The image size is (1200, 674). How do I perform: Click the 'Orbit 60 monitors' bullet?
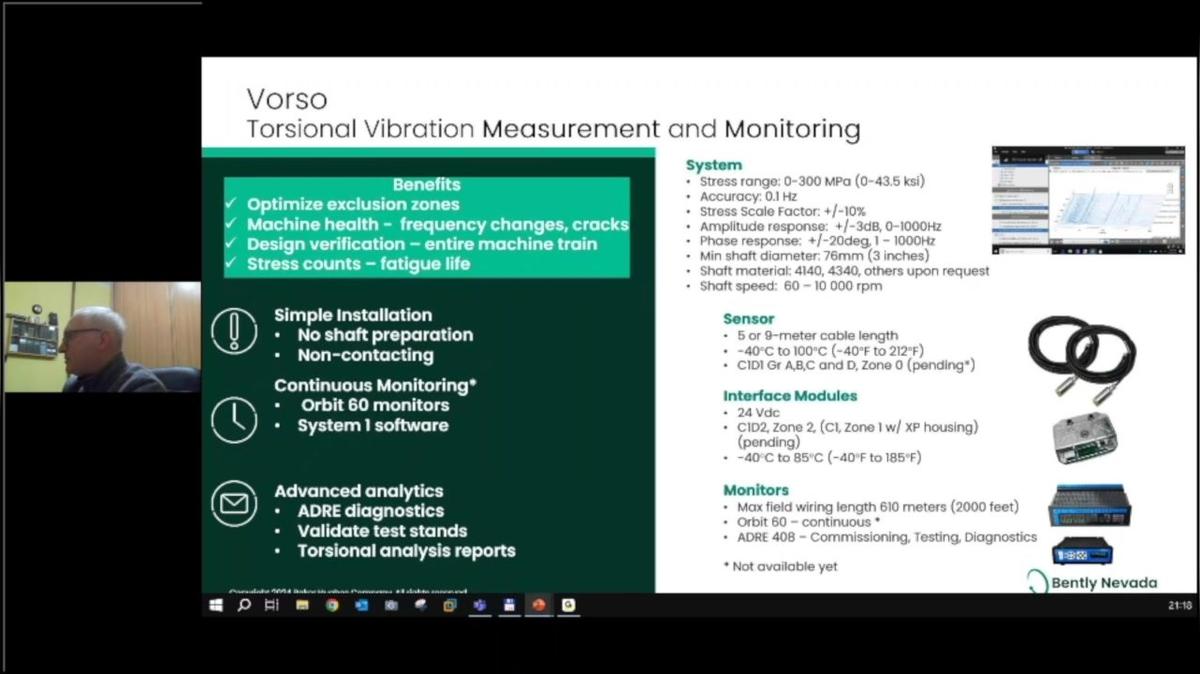375,405
